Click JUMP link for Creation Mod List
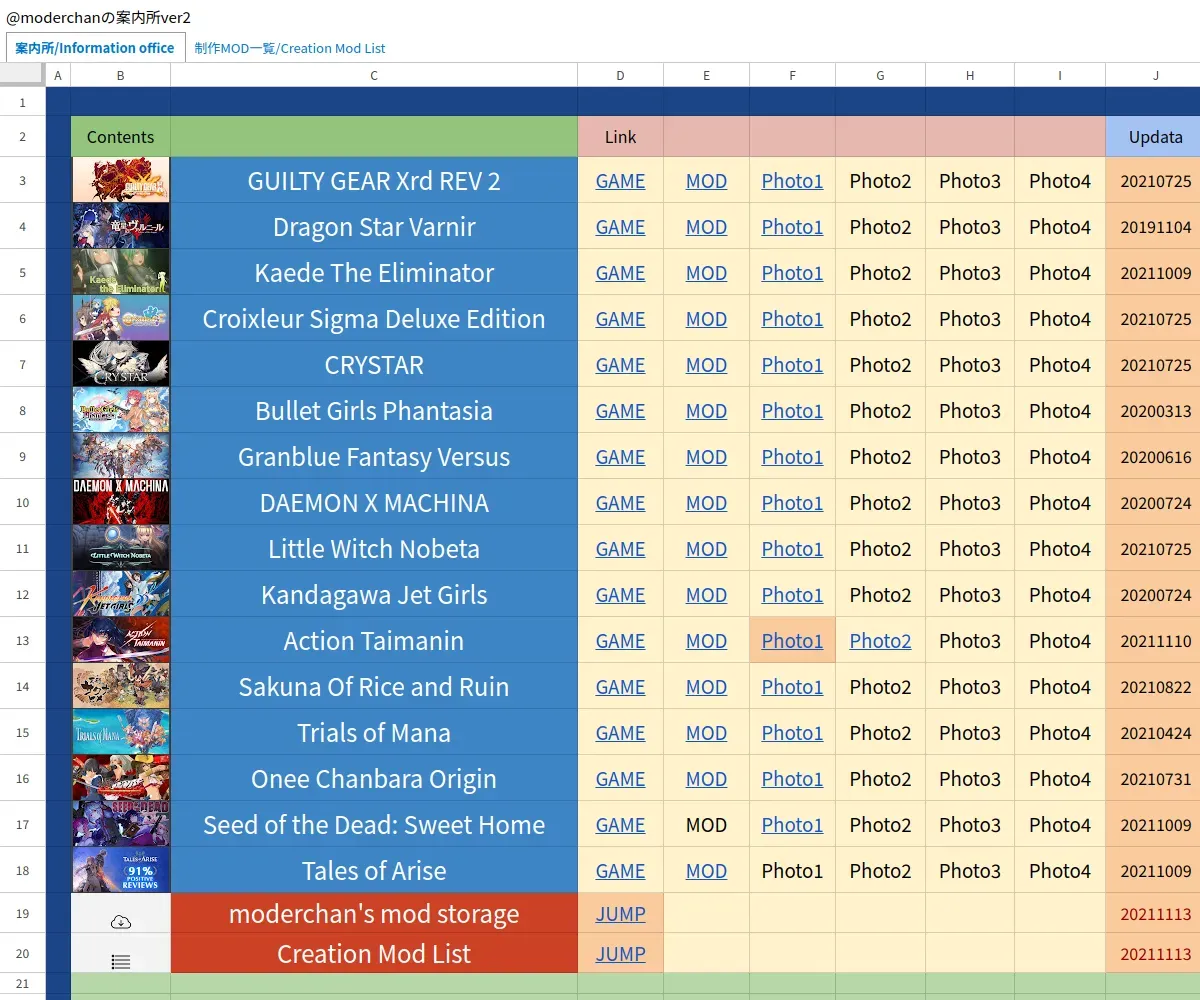Image resolution: width=1200 pixels, height=1000 pixels. click(x=620, y=954)
